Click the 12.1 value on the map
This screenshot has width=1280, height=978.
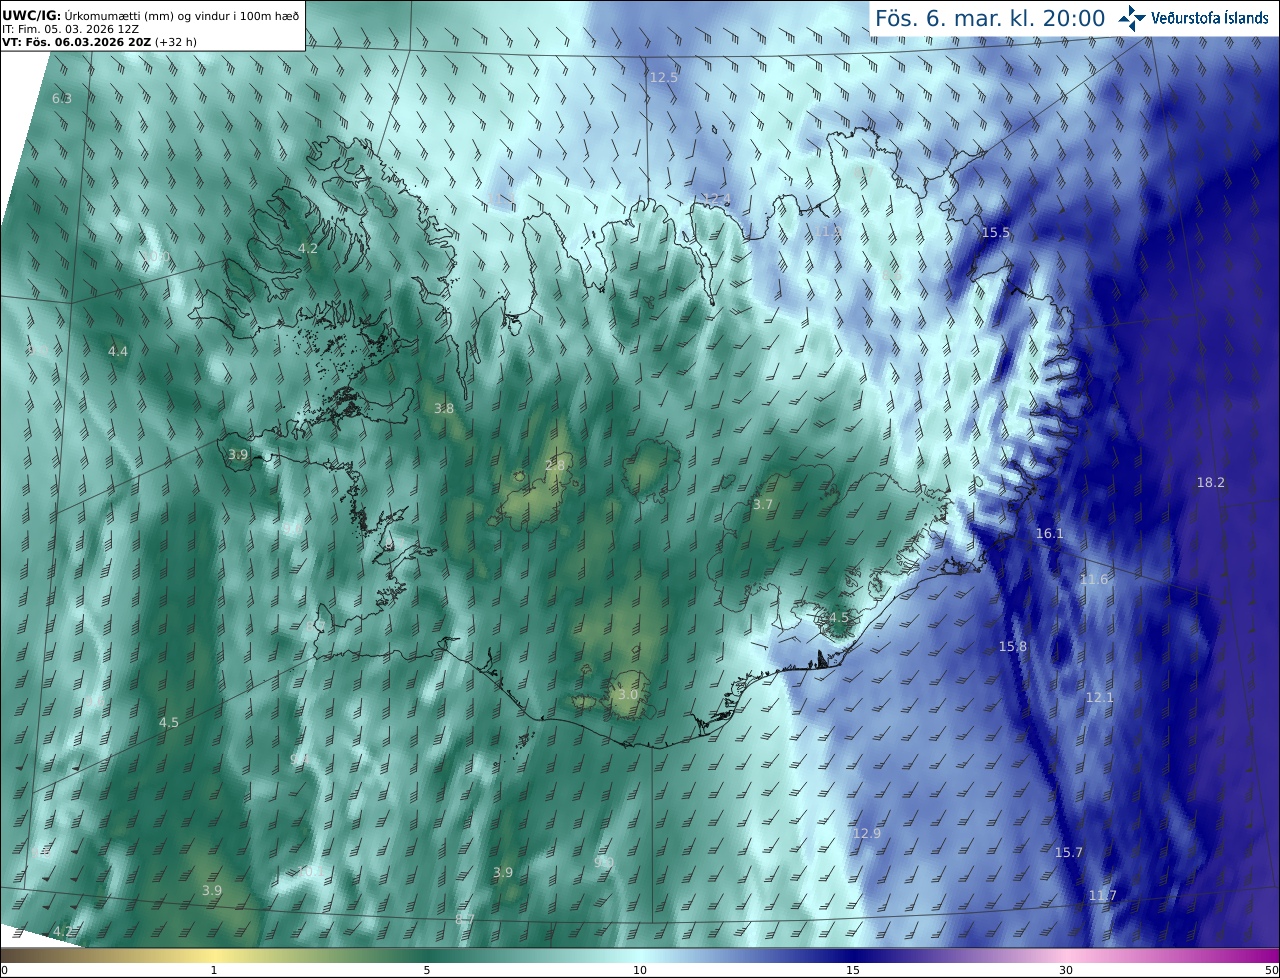click(1100, 697)
